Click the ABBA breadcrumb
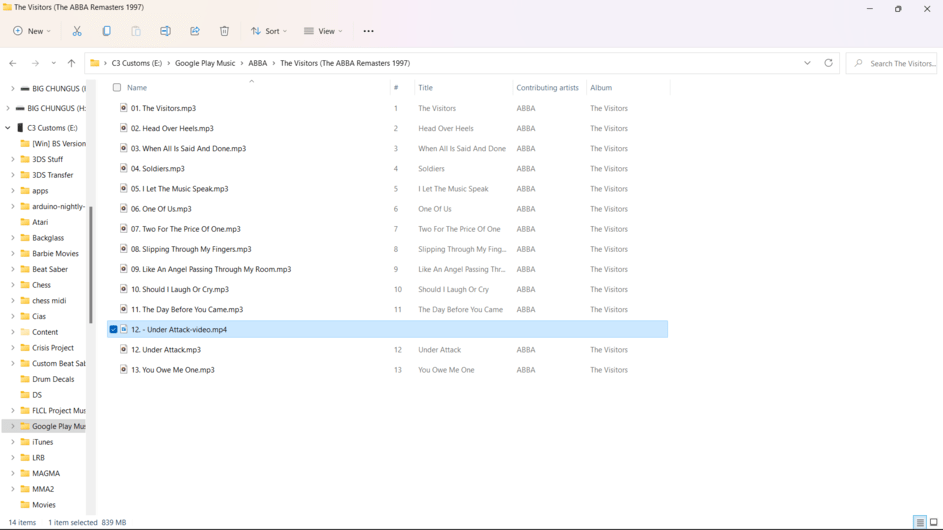Image resolution: width=943 pixels, height=530 pixels. 257,63
